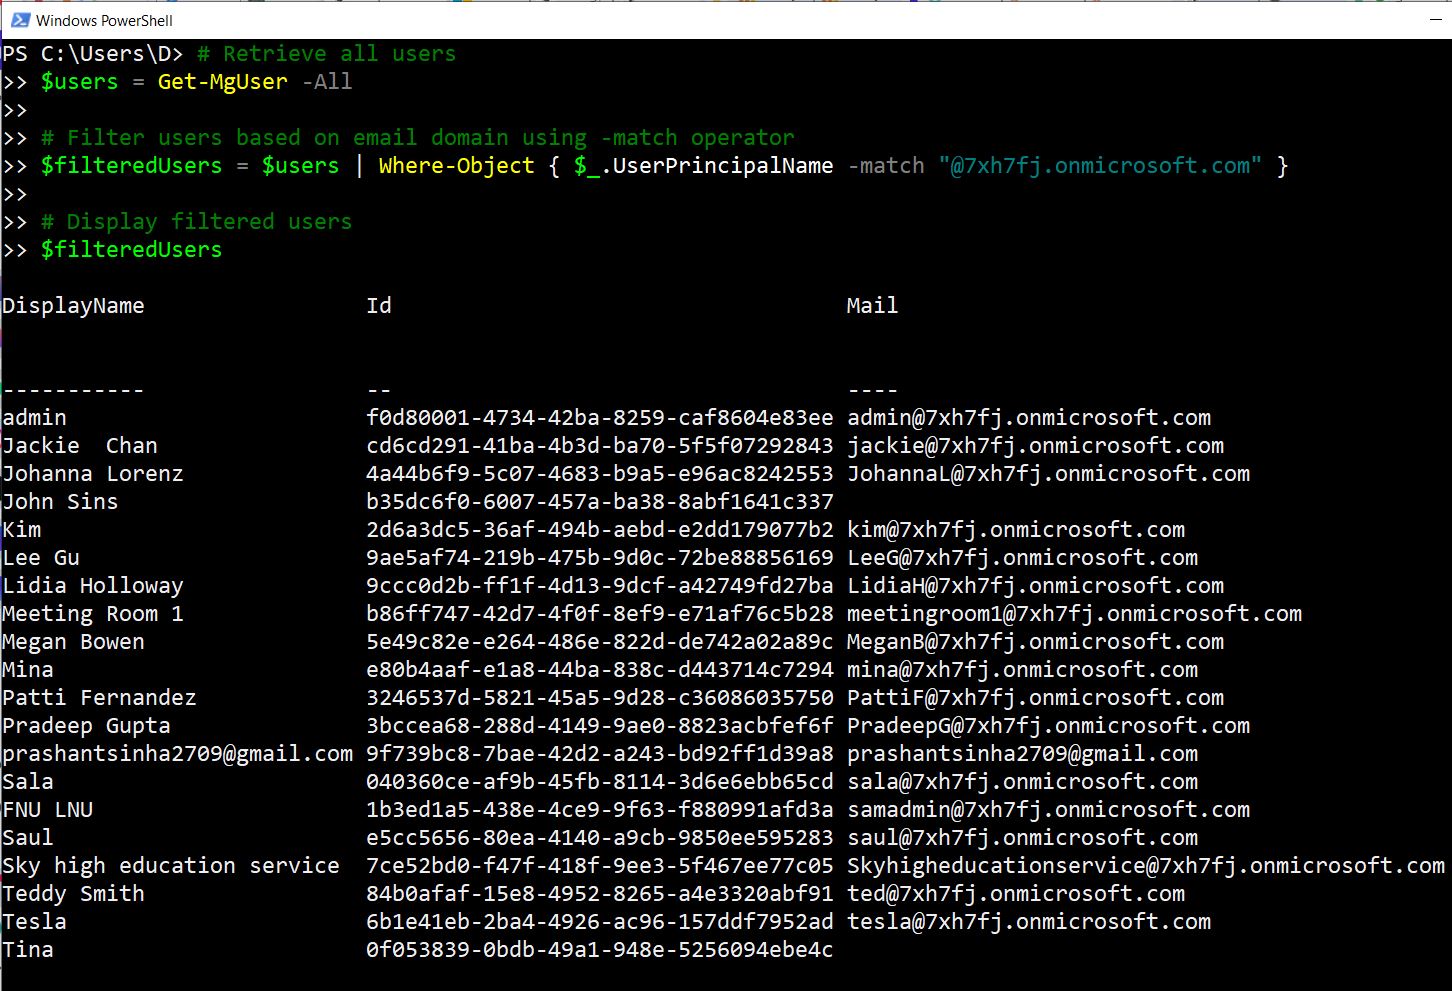Click the admin@7xh7fj.onmicrosoft.com email
This screenshot has height=991, width=1452.
coord(1028,418)
